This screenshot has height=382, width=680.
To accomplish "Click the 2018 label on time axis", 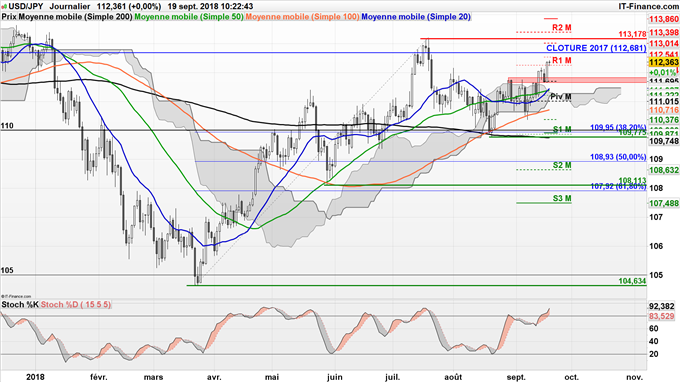I will 35,377.
